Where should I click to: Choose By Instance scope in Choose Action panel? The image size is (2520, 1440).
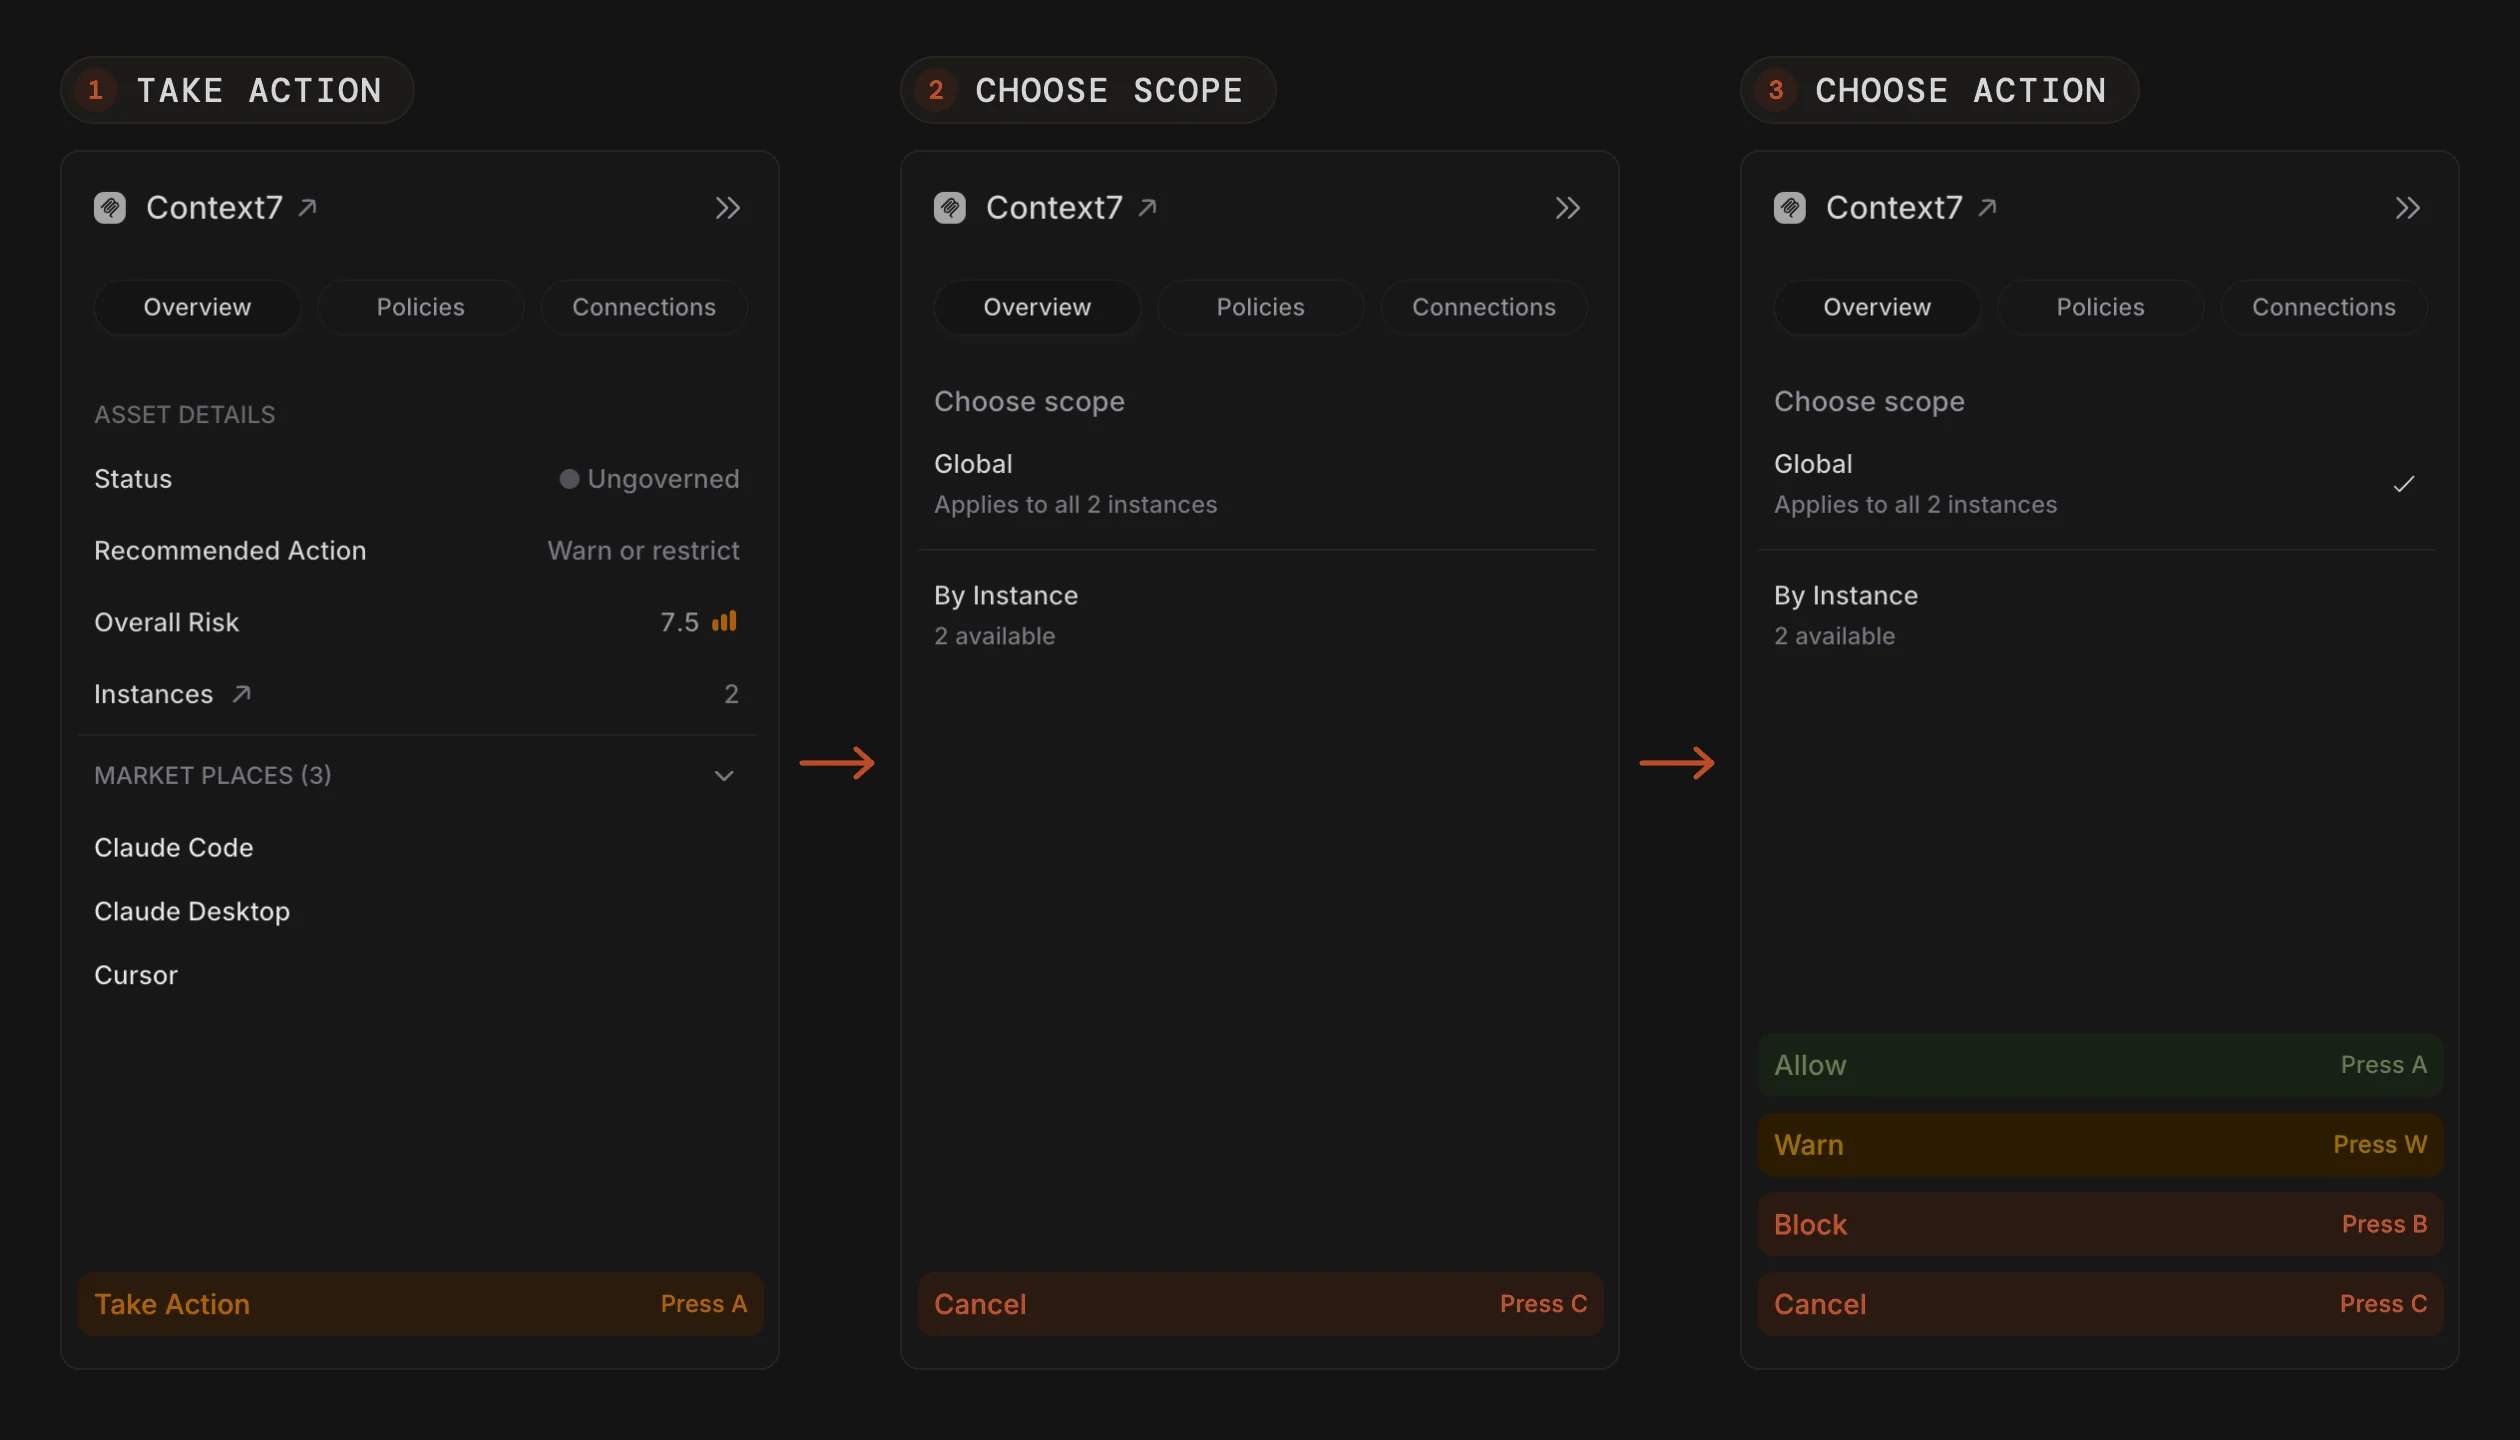2097,615
